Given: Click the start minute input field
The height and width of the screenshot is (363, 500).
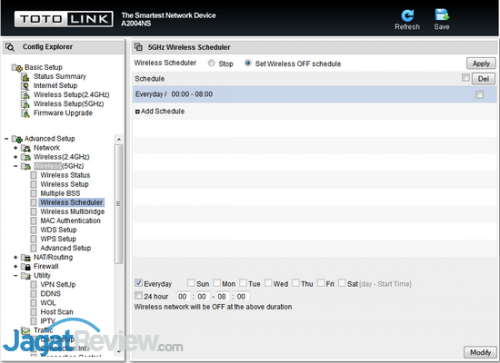Looking at the screenshot, I should click(x=202, y=296).
